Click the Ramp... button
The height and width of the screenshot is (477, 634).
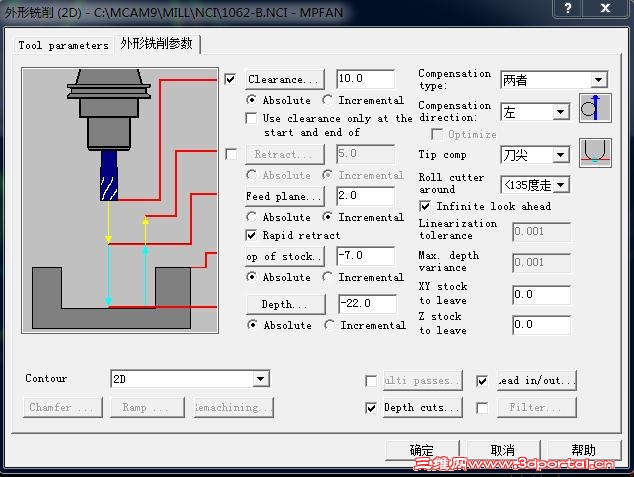147,407
